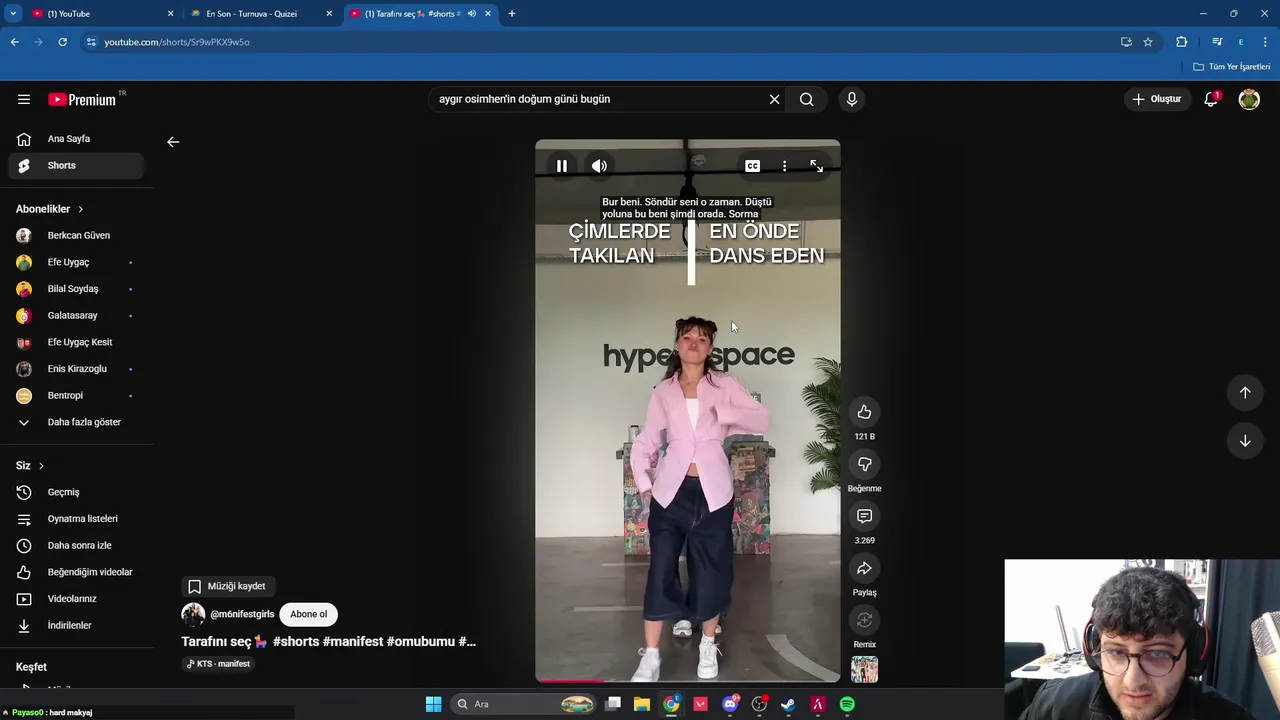Image resolution: width=1280 pixels, height=720 pixels.
Task: Click the search input field
Action: 596,99
